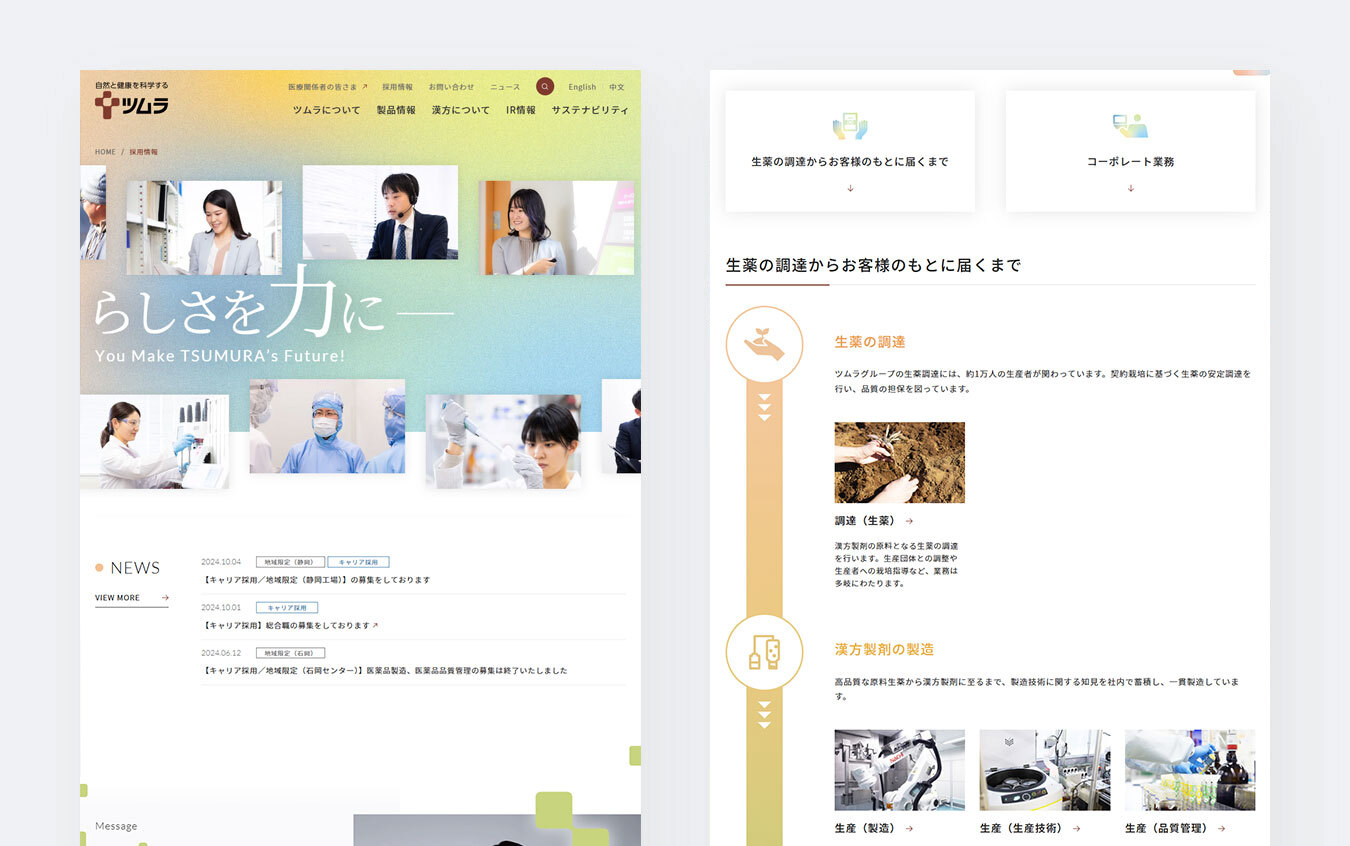Click the 地域限定（静岡） tag

pos(290,562)
